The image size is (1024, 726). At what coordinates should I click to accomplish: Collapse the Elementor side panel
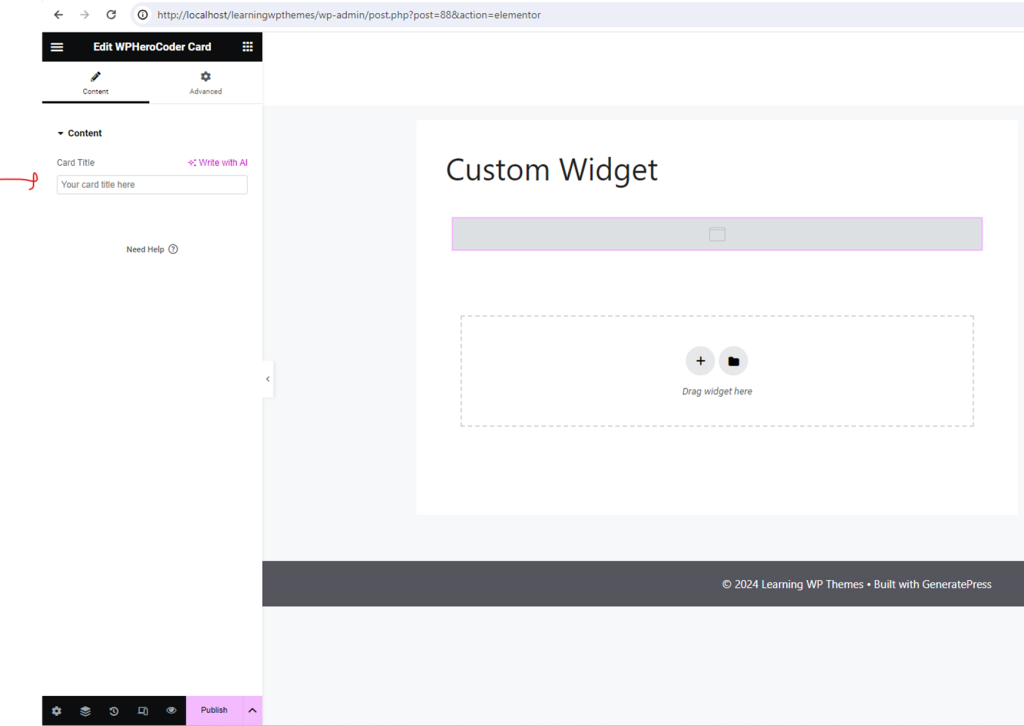pos(267,379)
